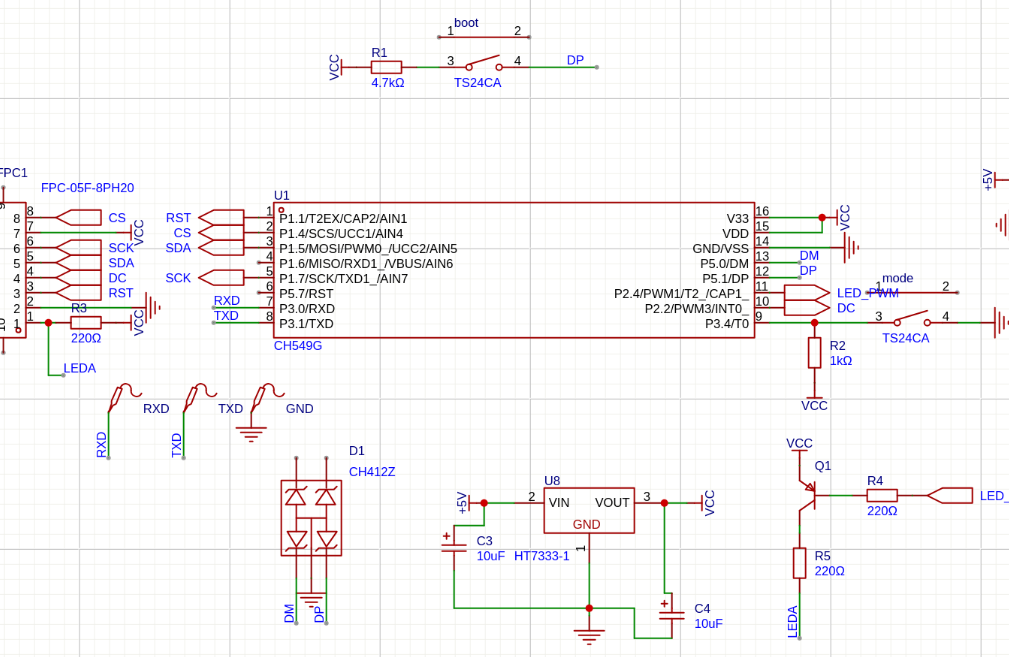Screen dimensions: 1009x657
Task: Click the DP net label at boot switch
Action: (x=575, y=60)
